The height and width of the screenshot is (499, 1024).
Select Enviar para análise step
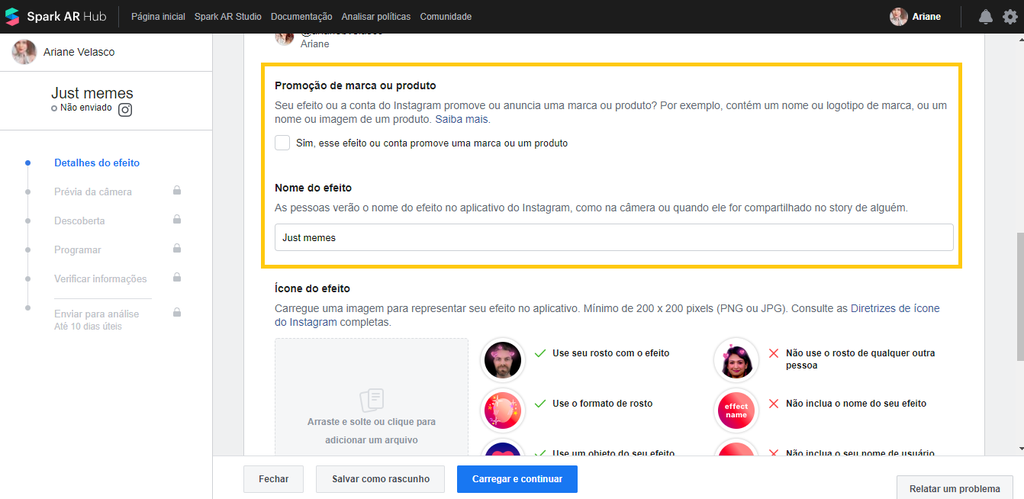(x=97, y=314)
